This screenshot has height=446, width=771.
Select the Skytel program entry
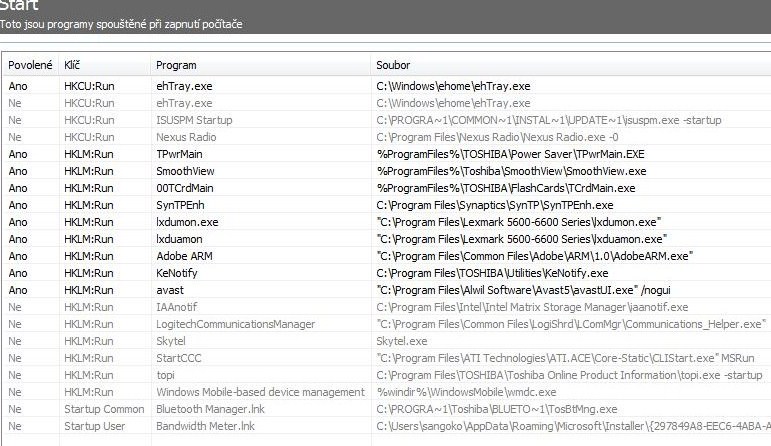171,341
